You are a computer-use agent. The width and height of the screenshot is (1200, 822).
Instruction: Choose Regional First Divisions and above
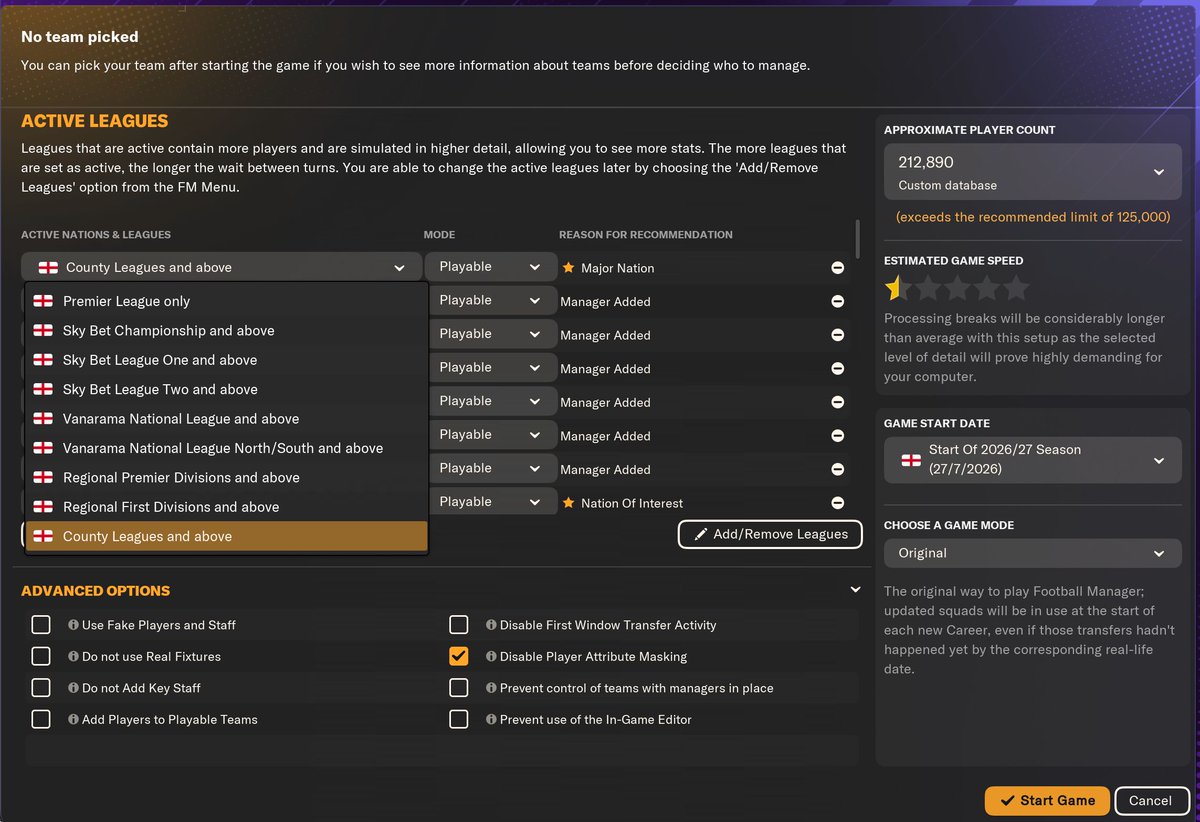click(x=227, y=507)
